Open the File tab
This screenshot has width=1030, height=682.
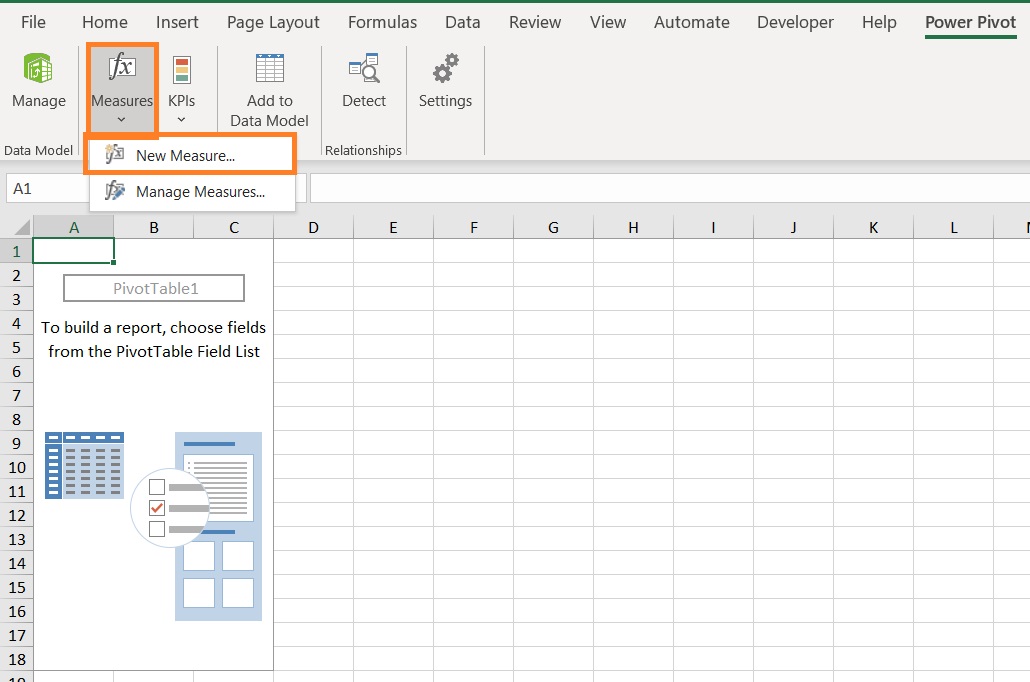coord(34,22)
